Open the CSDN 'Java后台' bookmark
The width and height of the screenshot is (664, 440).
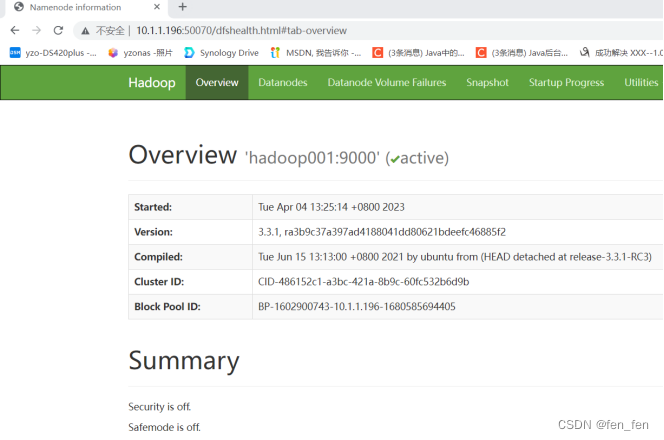coord(522,53)
